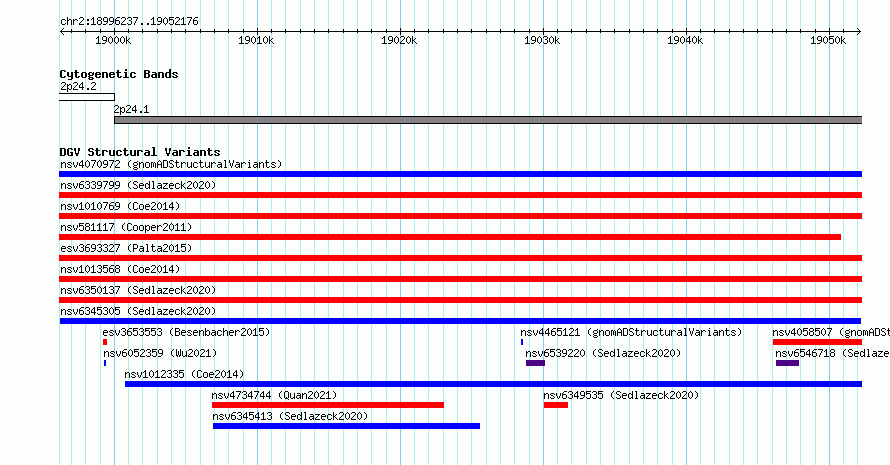Click the red nsv6339799 variant bar
Screen dimensions: 890x465
460,195
